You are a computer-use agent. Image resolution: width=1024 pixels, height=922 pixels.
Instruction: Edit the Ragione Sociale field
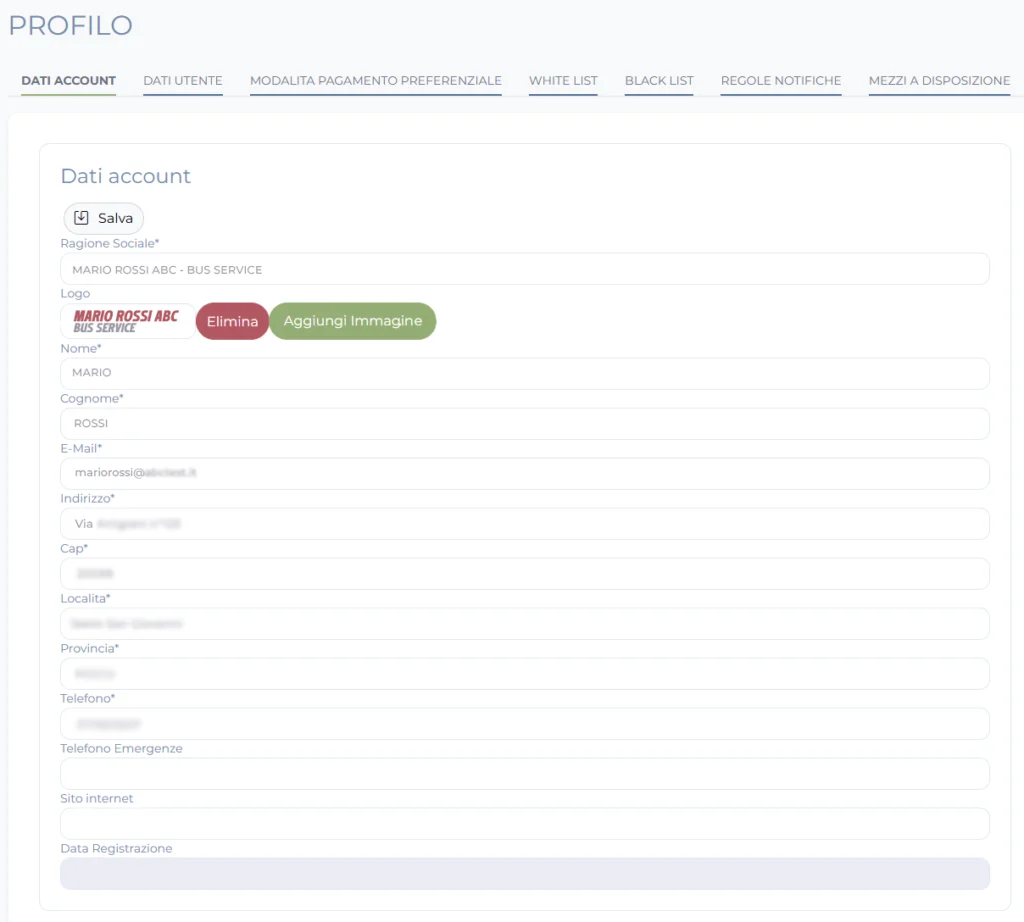pyautogui.click(x=525, y=269)
